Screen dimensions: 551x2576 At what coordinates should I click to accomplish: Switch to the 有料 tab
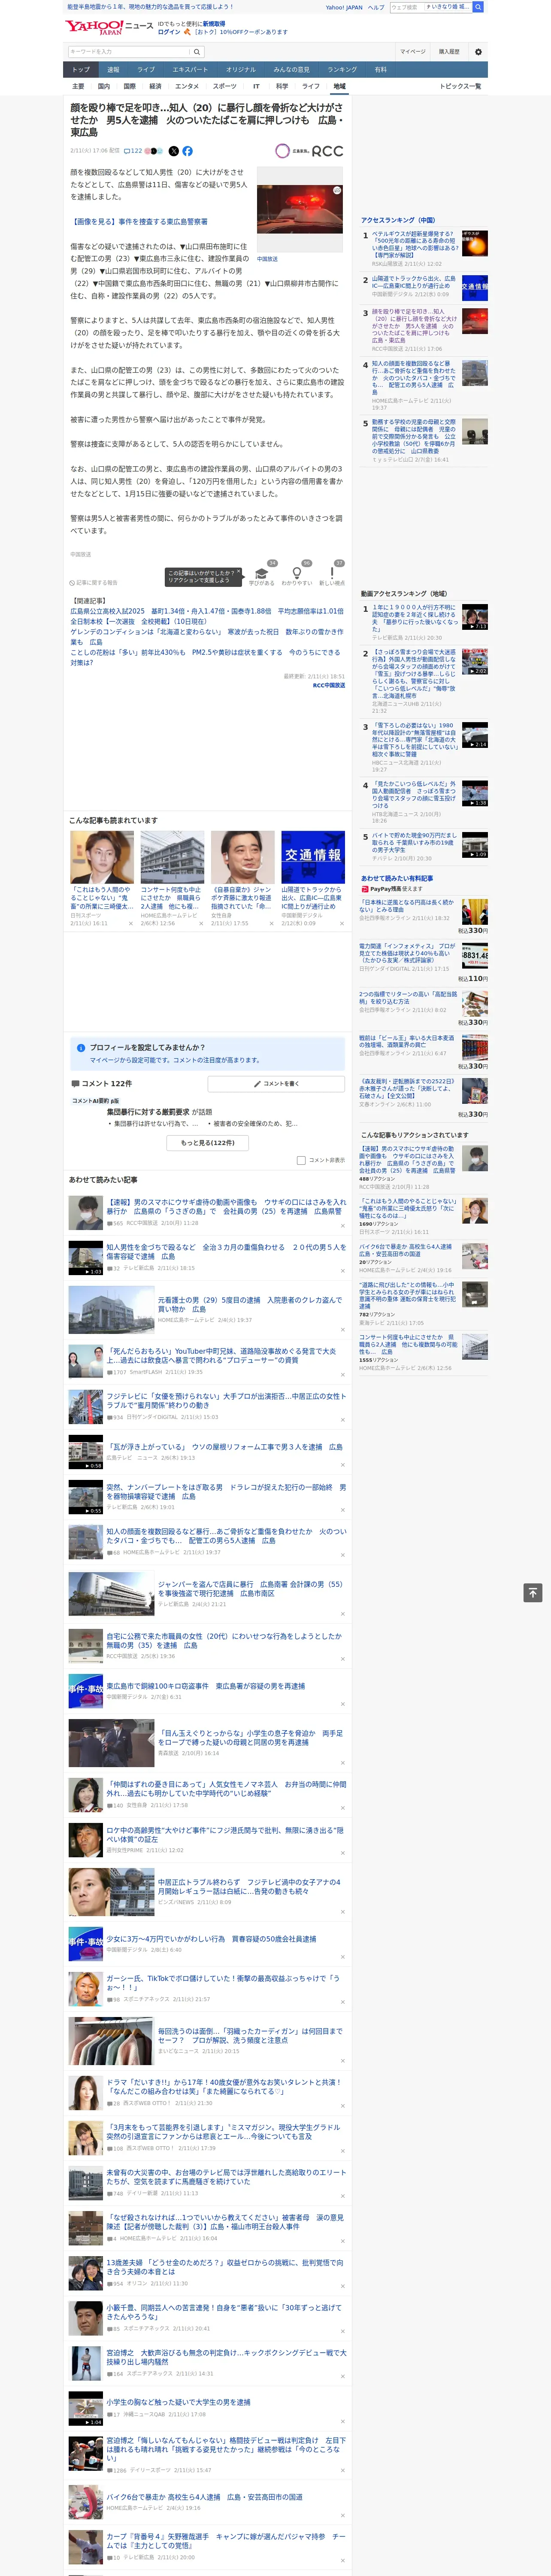(x=380, y=69)
